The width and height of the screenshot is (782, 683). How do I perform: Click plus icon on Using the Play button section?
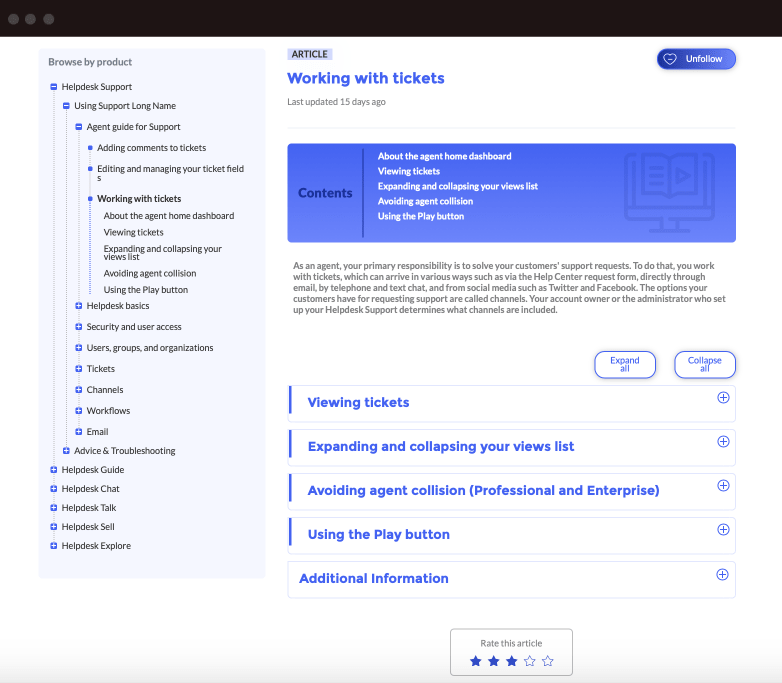click(x=723, y=529)
